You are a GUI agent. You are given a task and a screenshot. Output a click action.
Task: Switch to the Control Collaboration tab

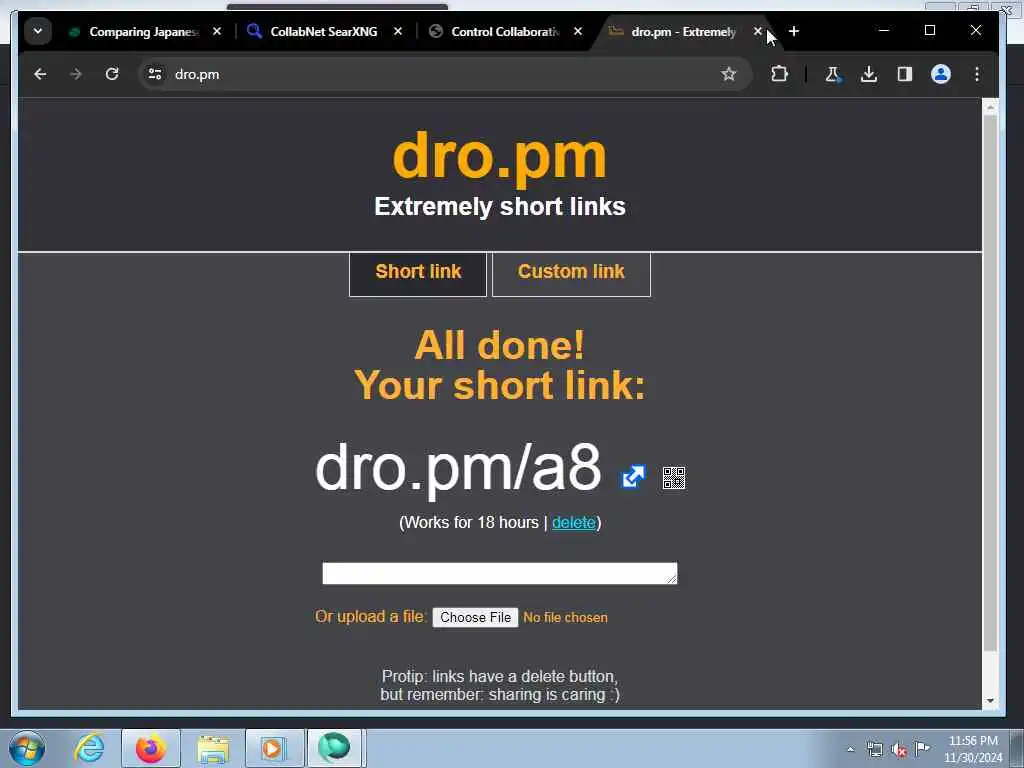coord(504,31)
